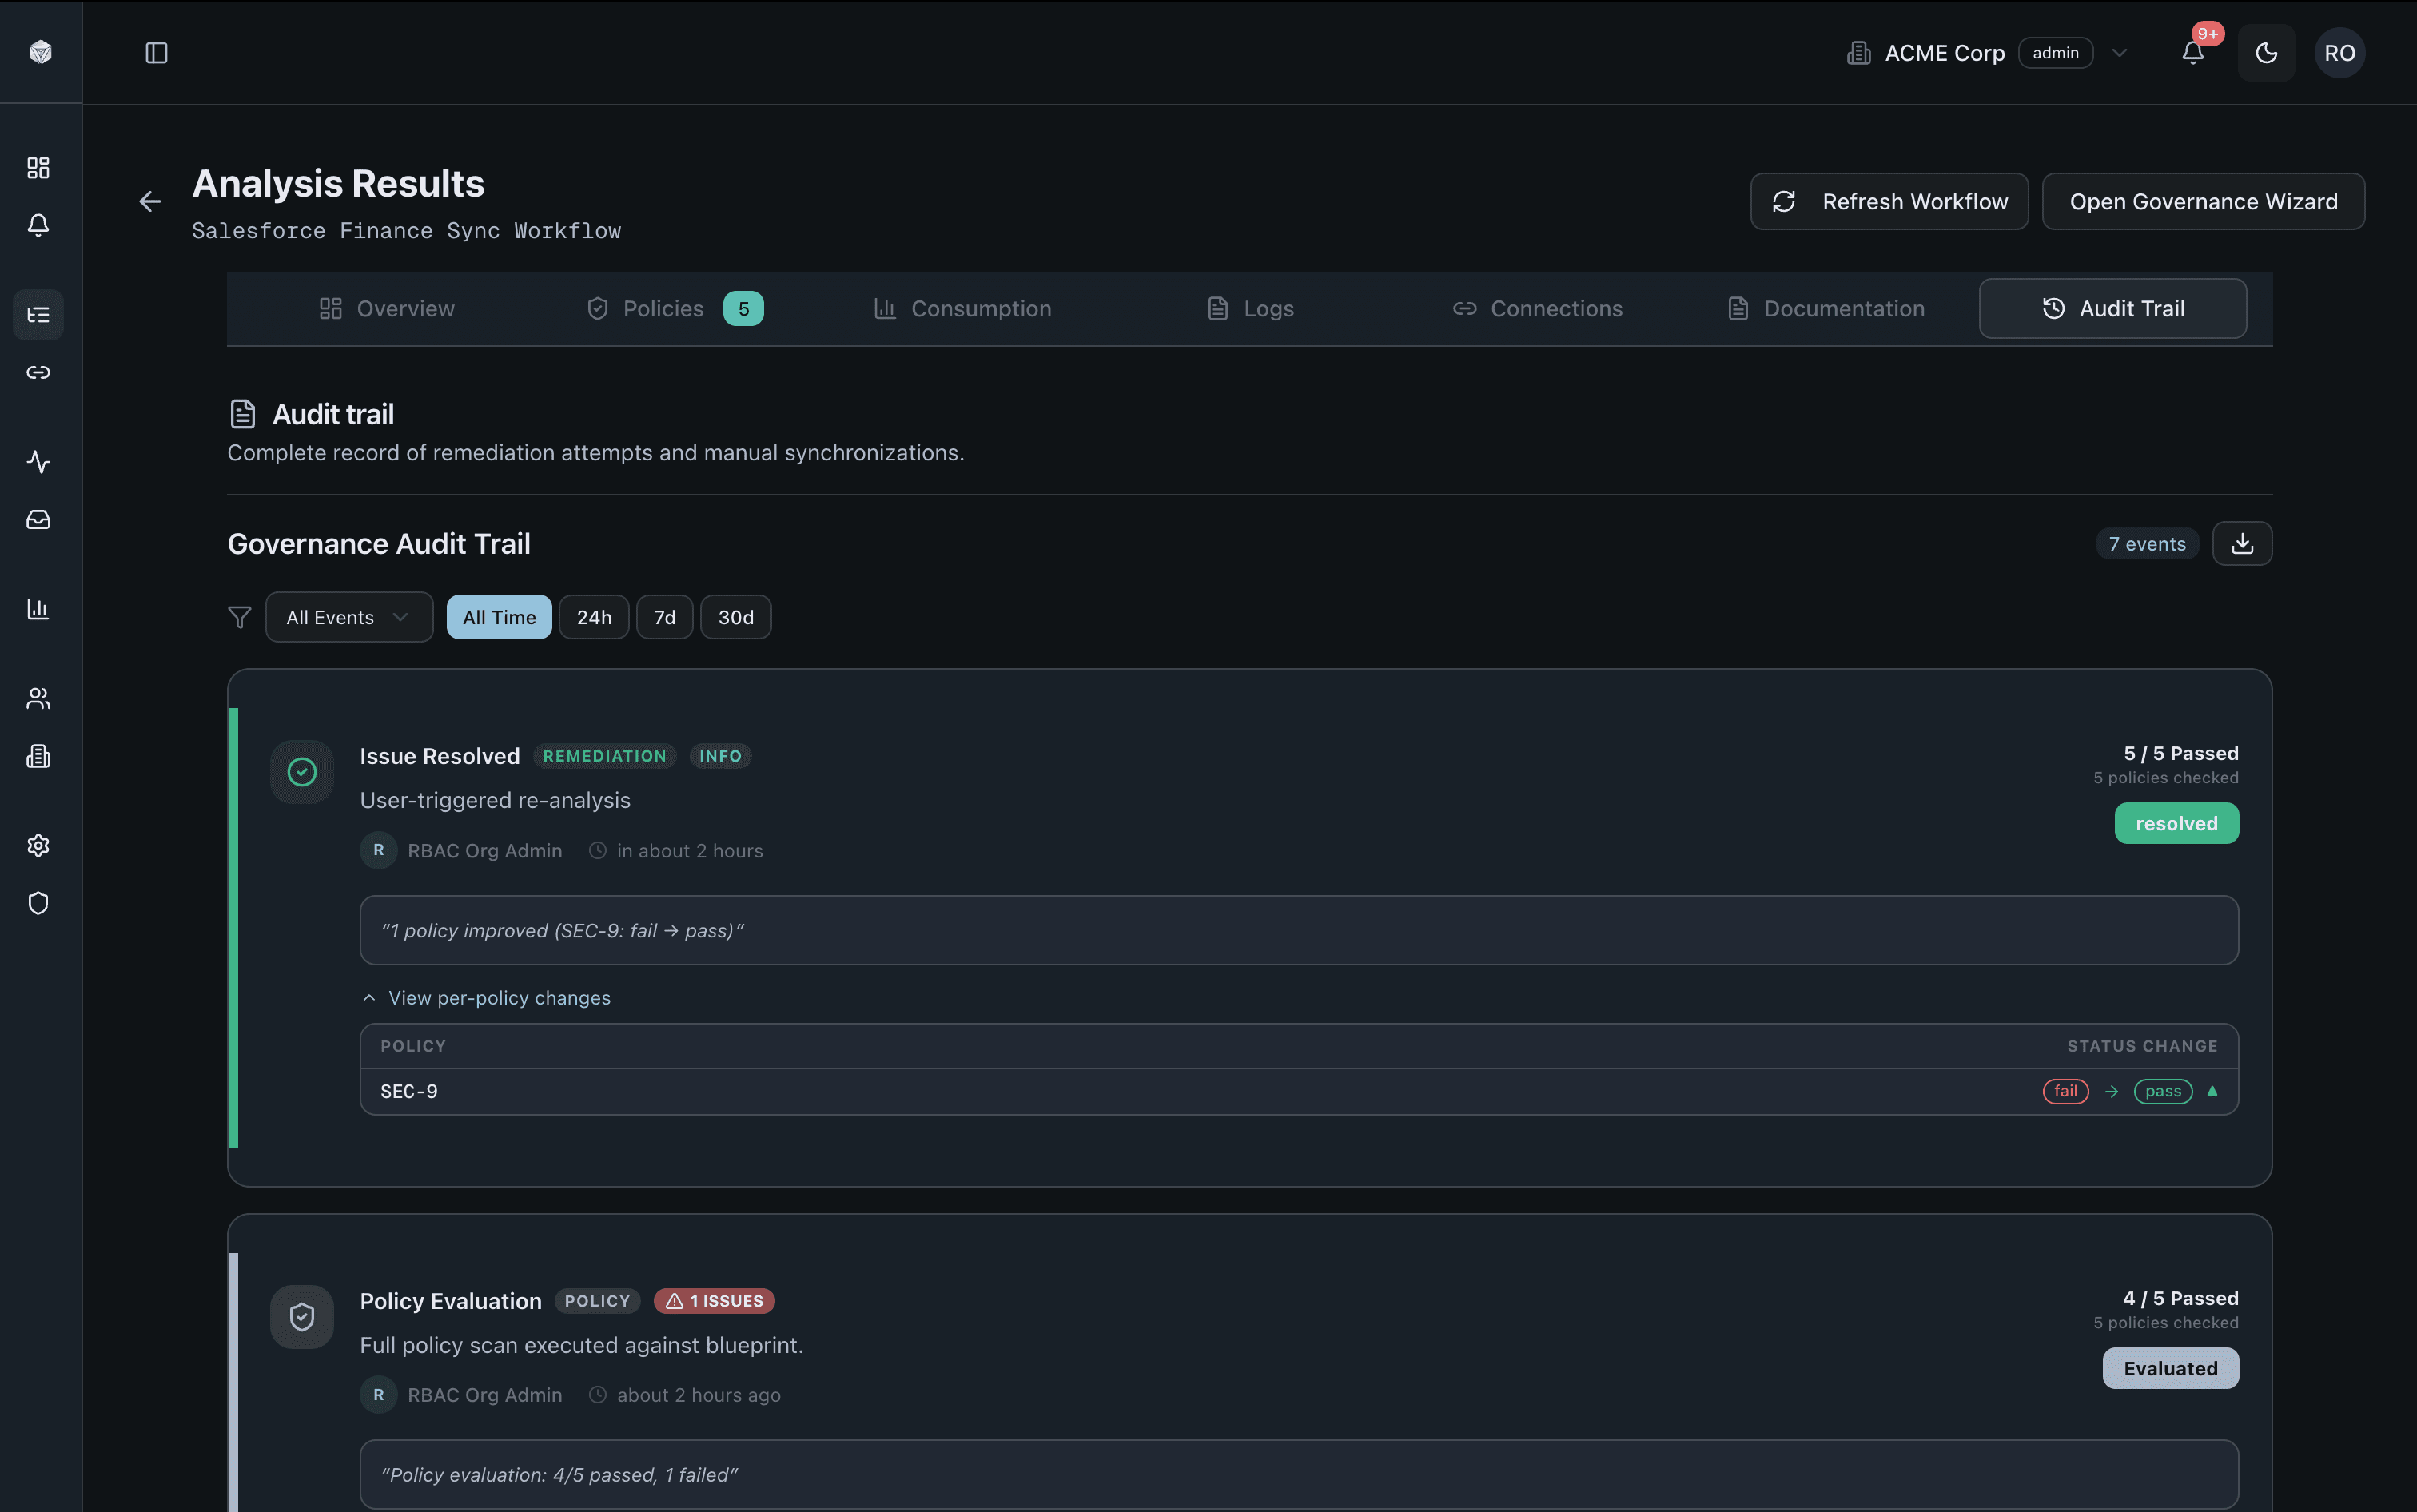The image size is (2417, 1512).
Task: Select the activity pulse icon in the sidebar
Action: pos(38,462)
